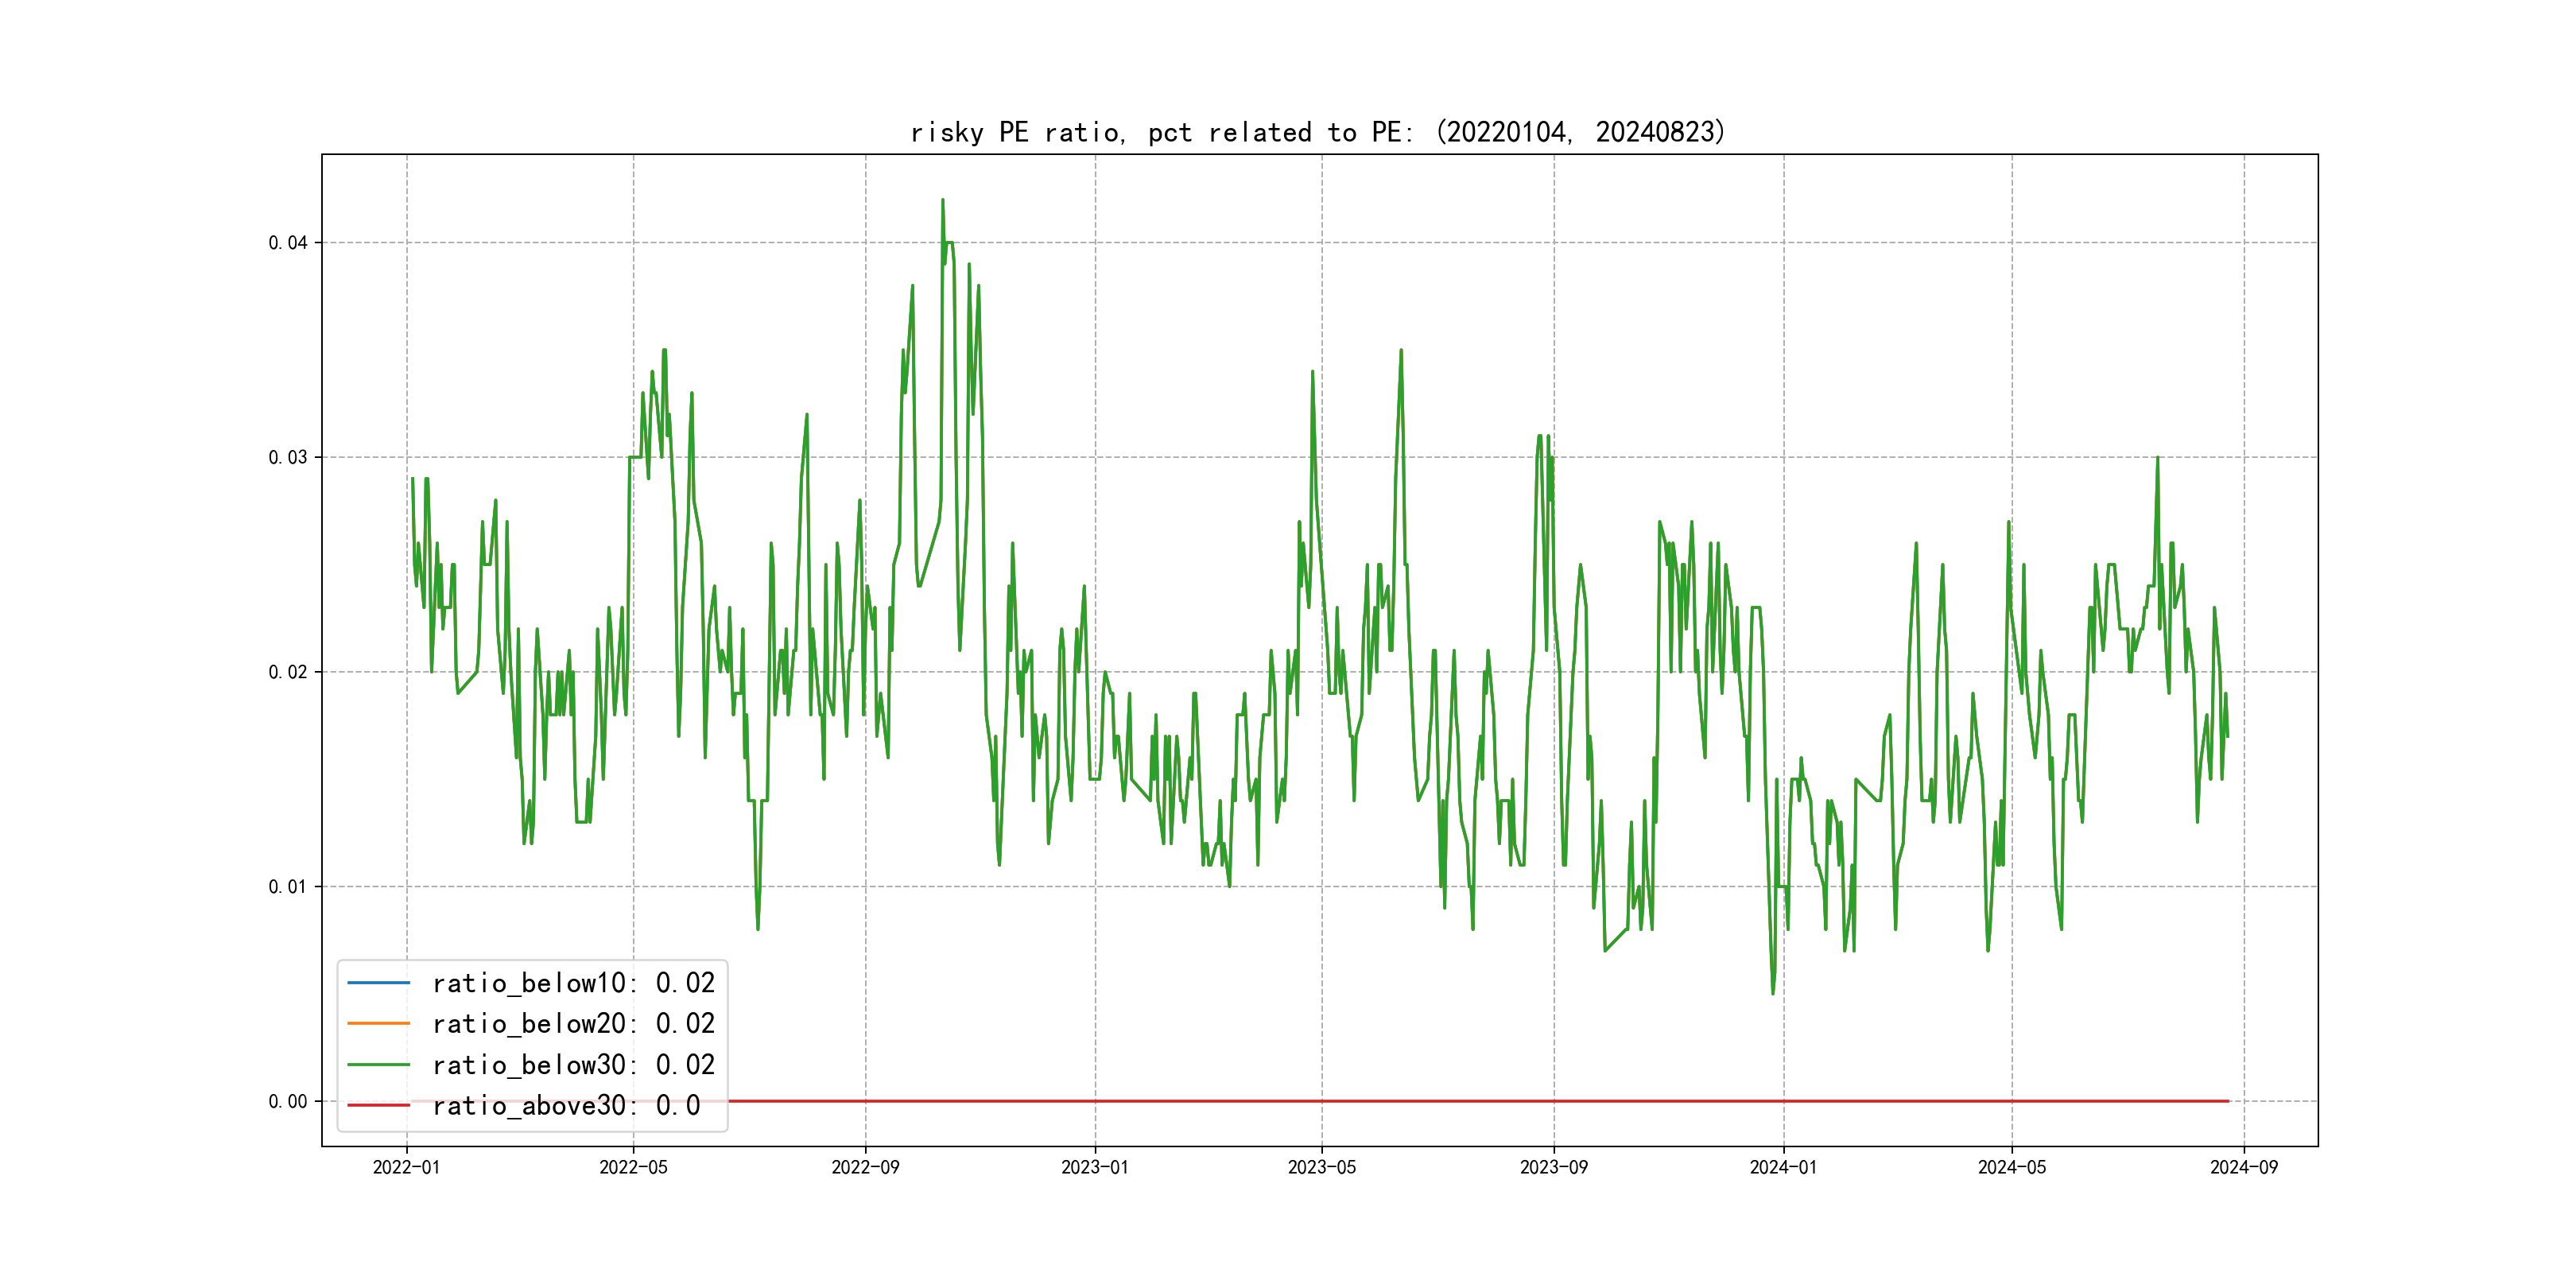Click the orange ratio_below20 legend line
The width and height of the screenshot is (2576, 1288).
click(x=378, y=1024)
